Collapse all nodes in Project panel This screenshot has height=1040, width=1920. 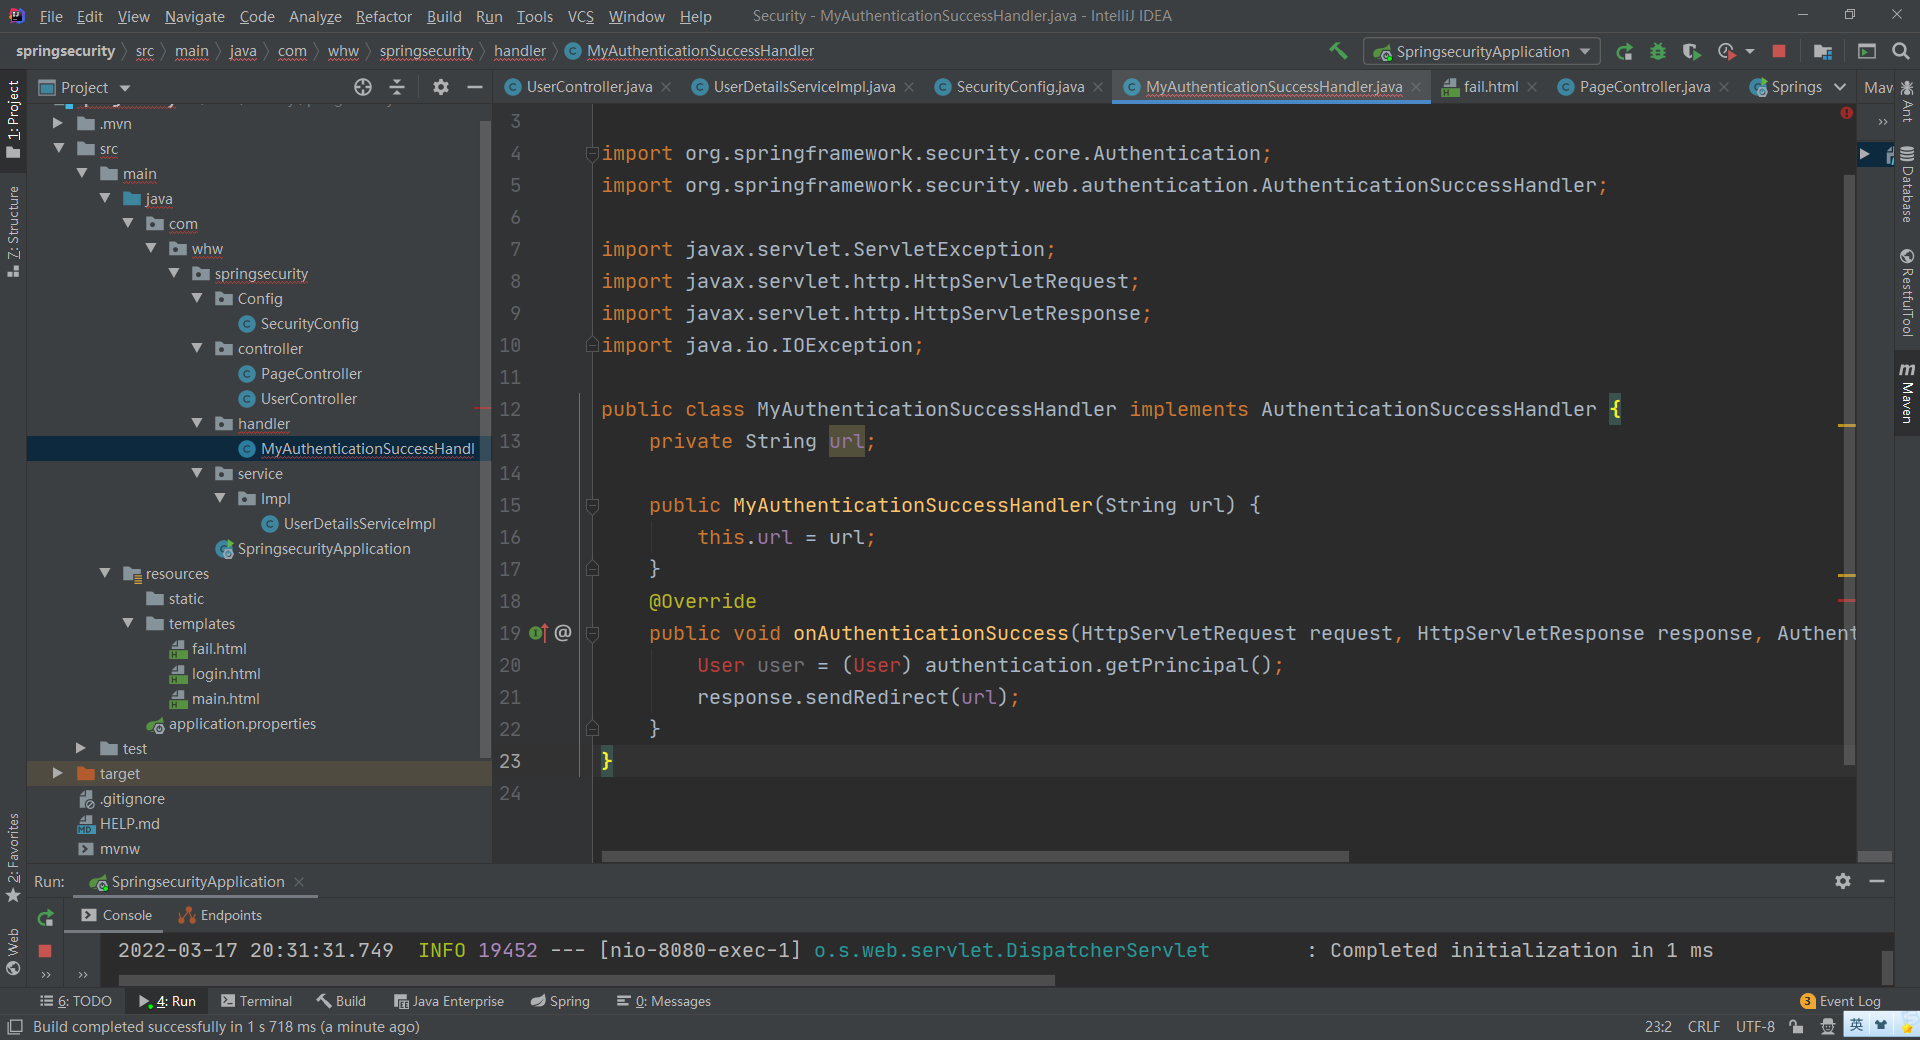point(397,87)
